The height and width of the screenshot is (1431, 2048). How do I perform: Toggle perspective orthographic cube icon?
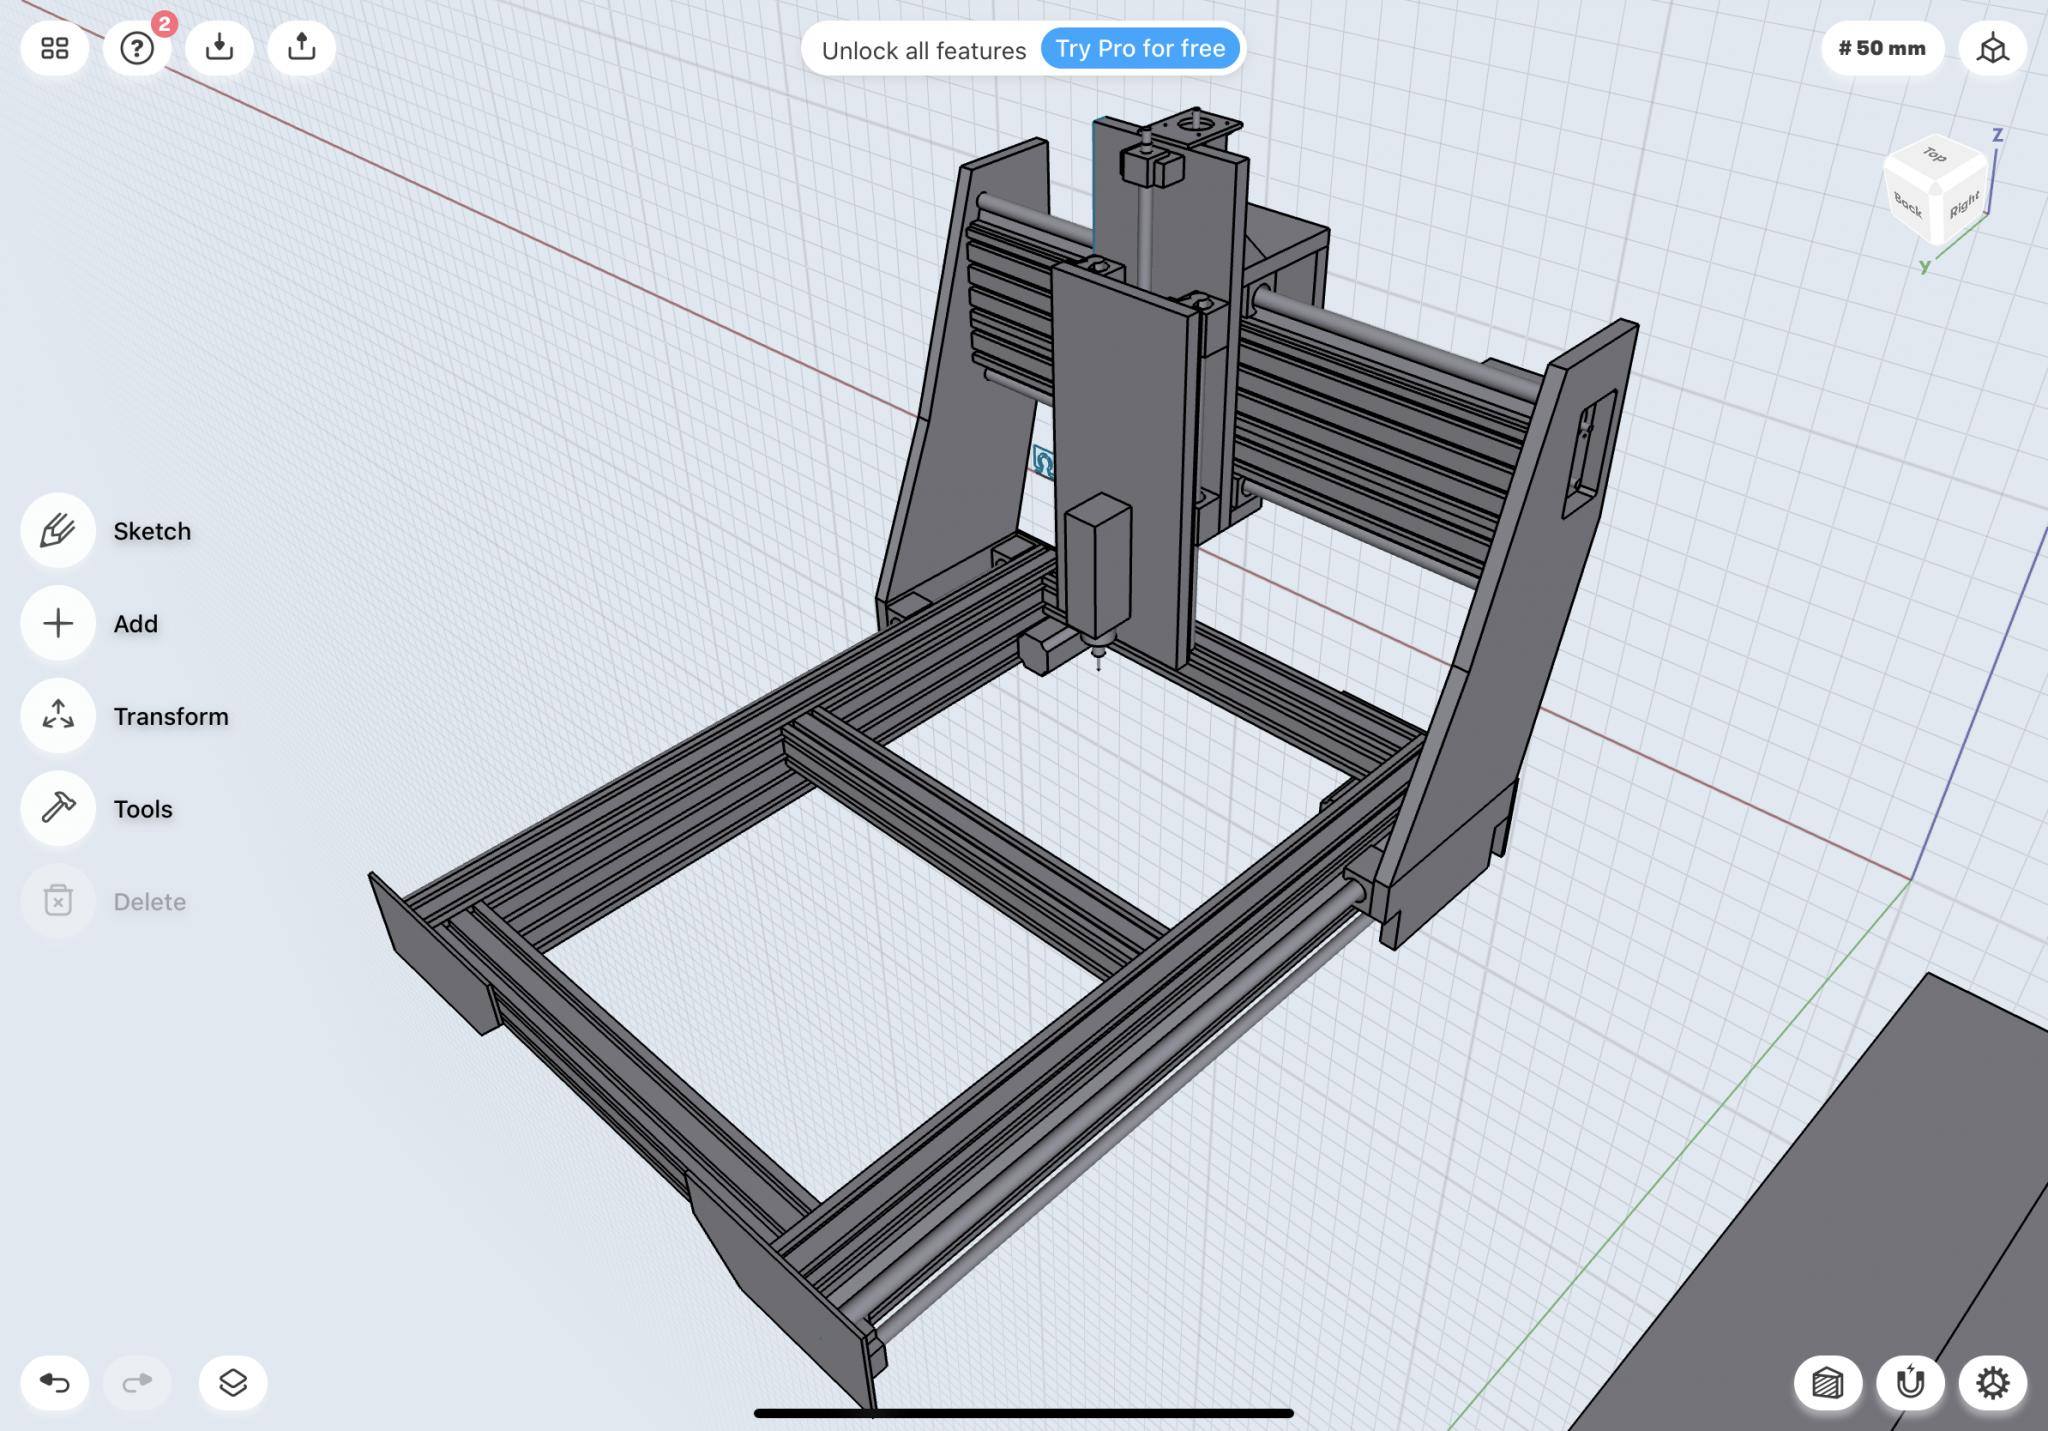tap(1992, 48)
